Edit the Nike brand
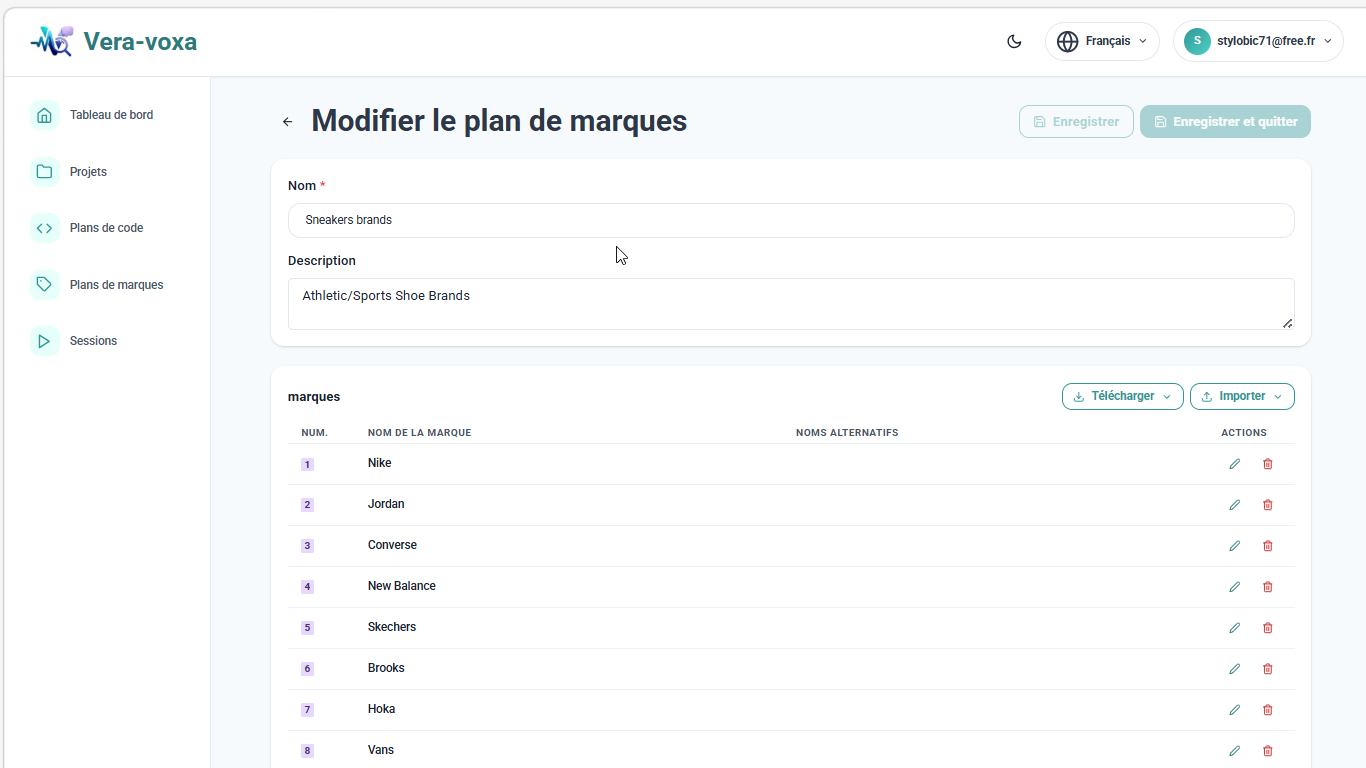 pos(1235,464)
